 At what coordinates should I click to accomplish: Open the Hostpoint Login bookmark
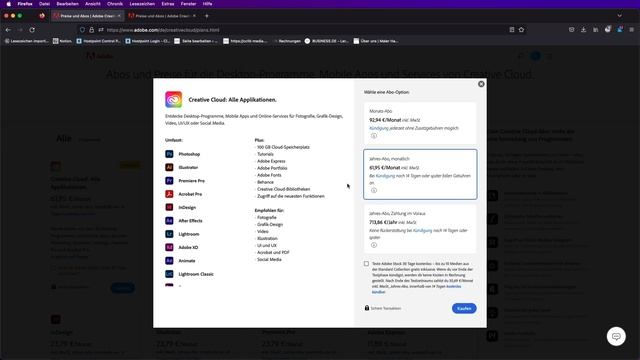(147, 41)
